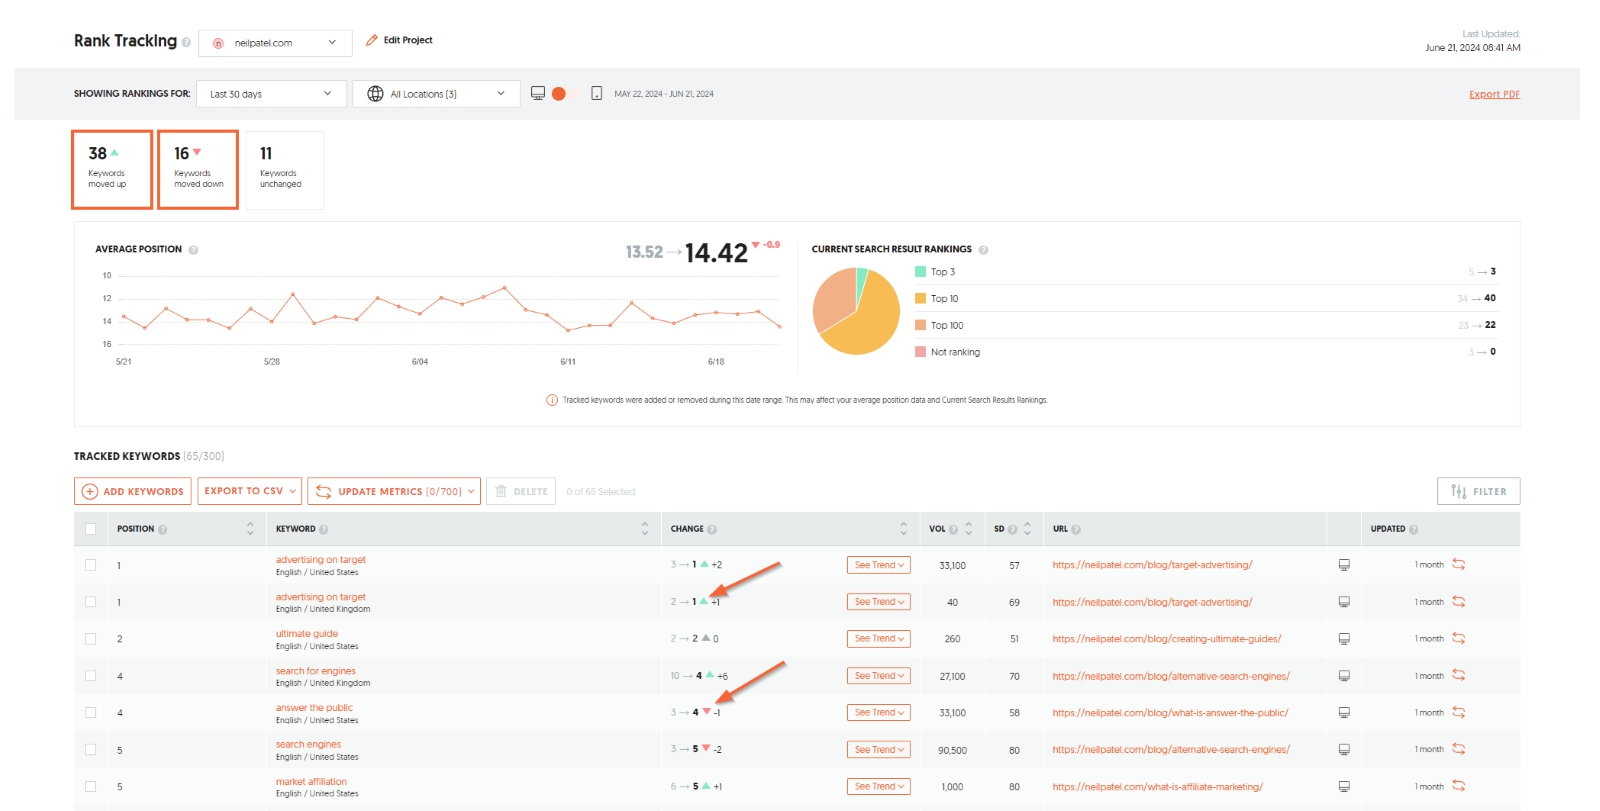
Task: Click the globe icon for locations
Action: click(x=375, y=93)
